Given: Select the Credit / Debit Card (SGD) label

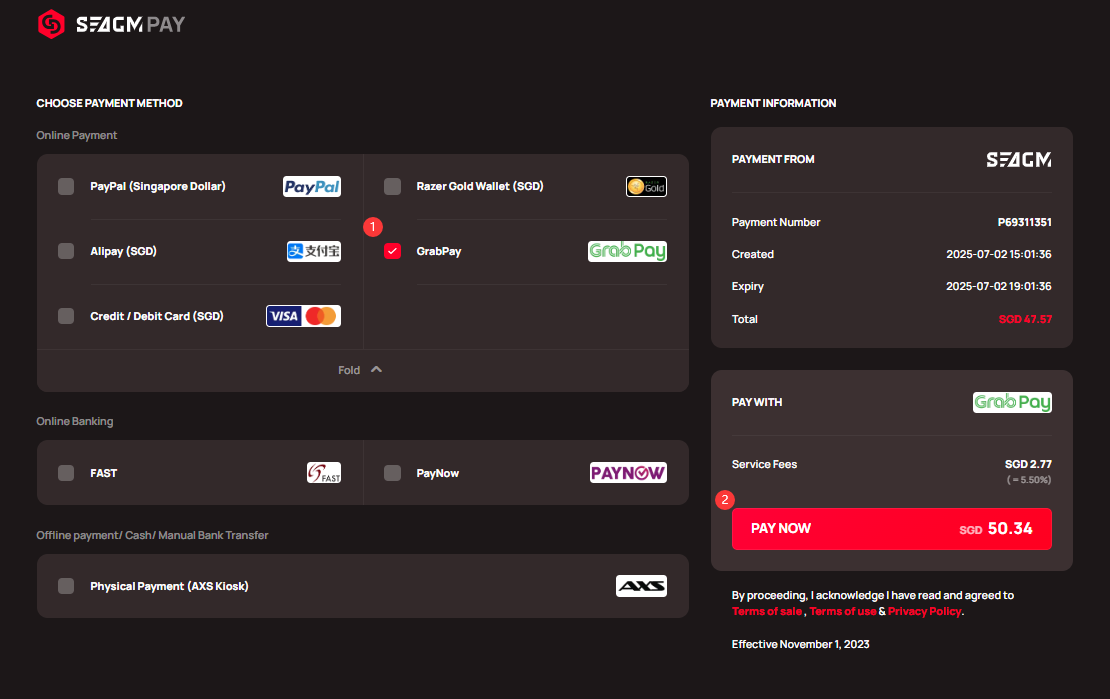Looking at the screenshot, I should pyautogui.click(x=156, y=316).
